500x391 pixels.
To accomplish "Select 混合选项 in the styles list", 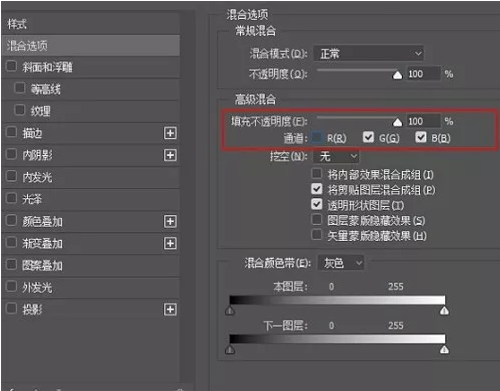I will click(91, 46).
